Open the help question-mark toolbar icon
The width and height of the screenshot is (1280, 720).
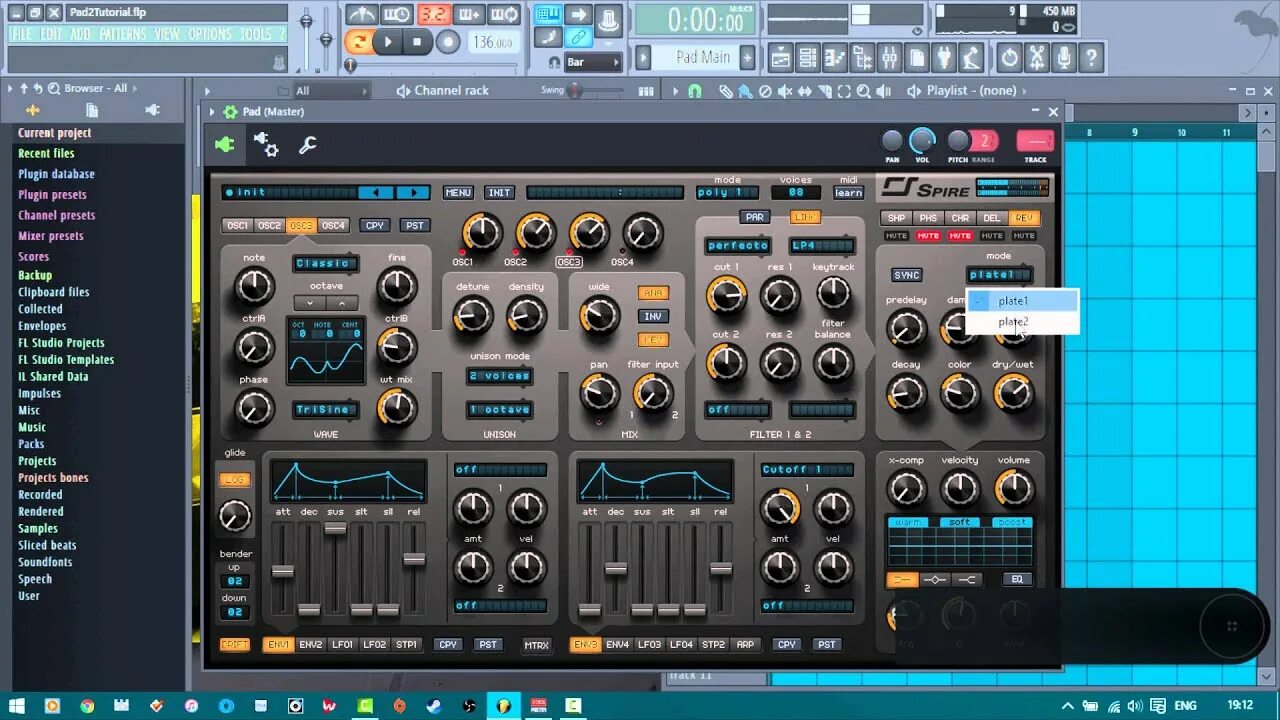1092,58
